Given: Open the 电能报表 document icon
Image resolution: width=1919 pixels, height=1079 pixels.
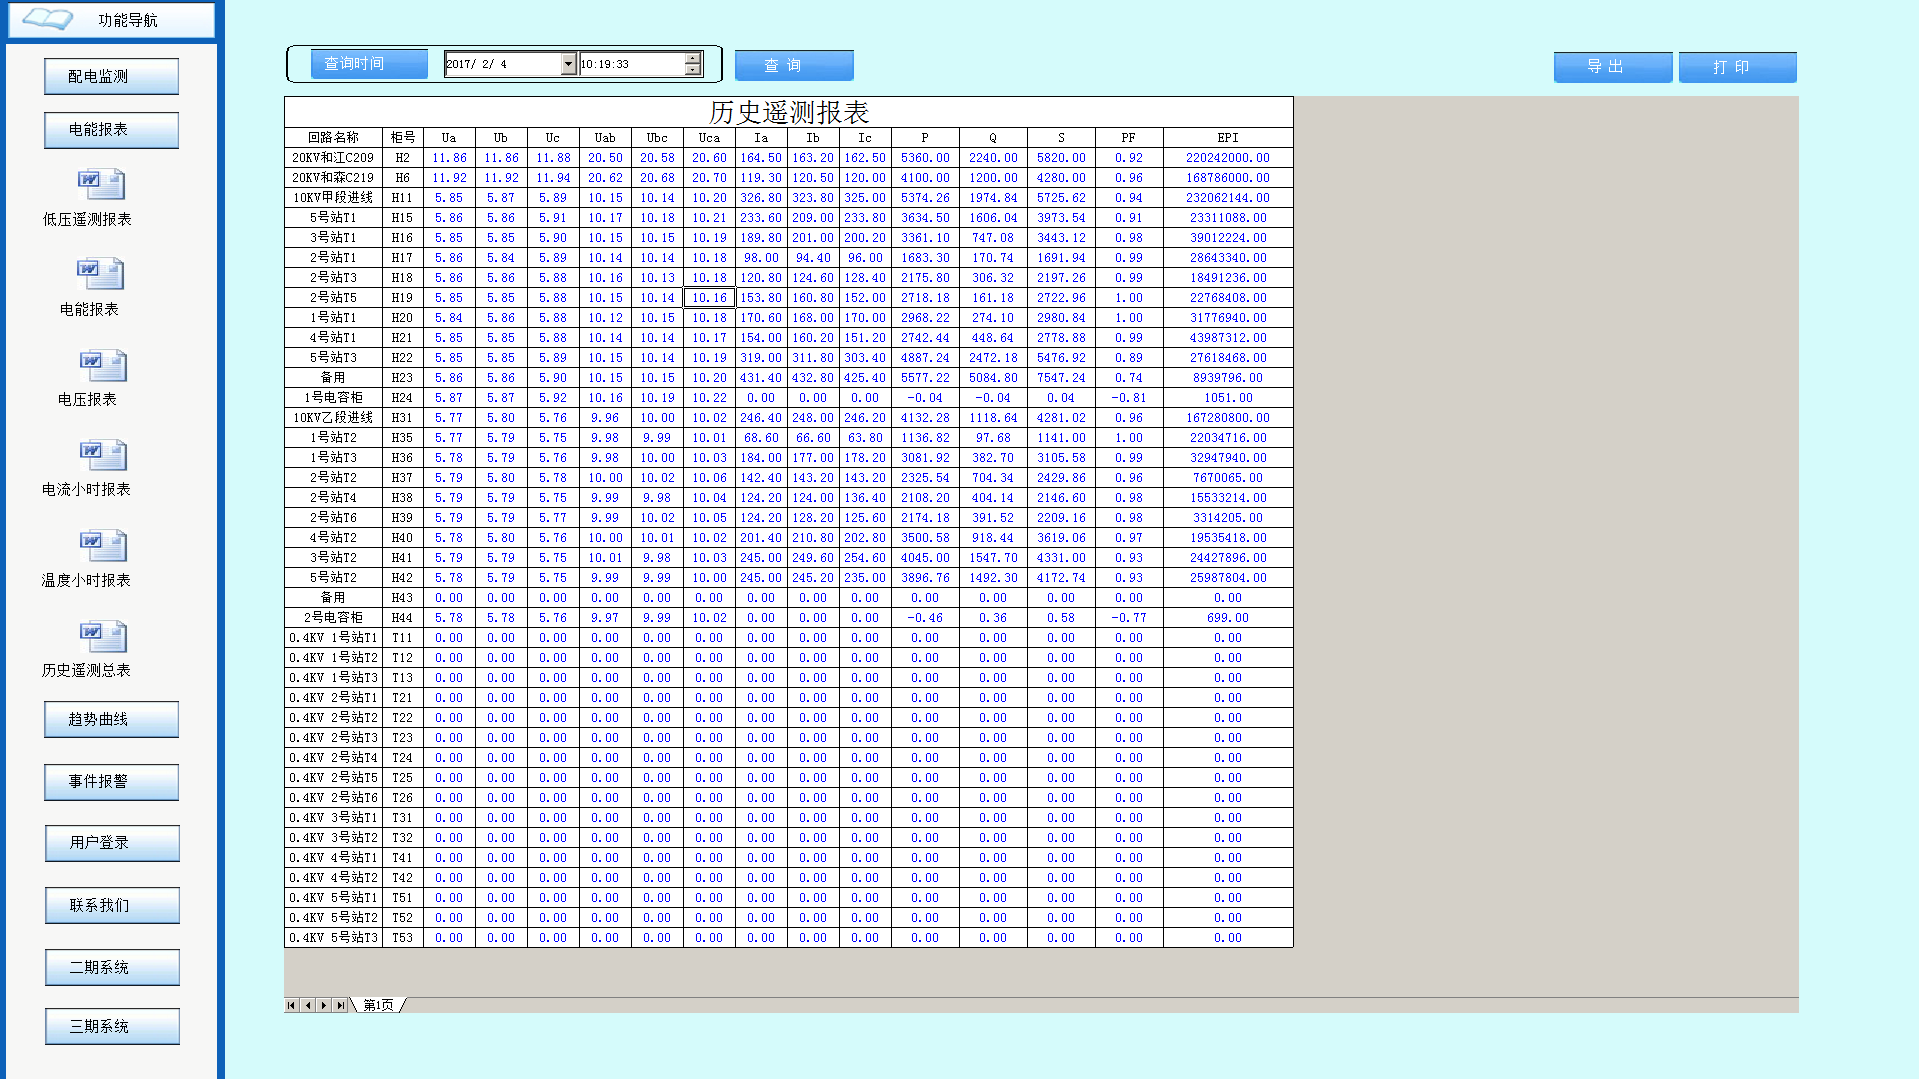Looking at the screenshot, I should click(x=101, y=274).
